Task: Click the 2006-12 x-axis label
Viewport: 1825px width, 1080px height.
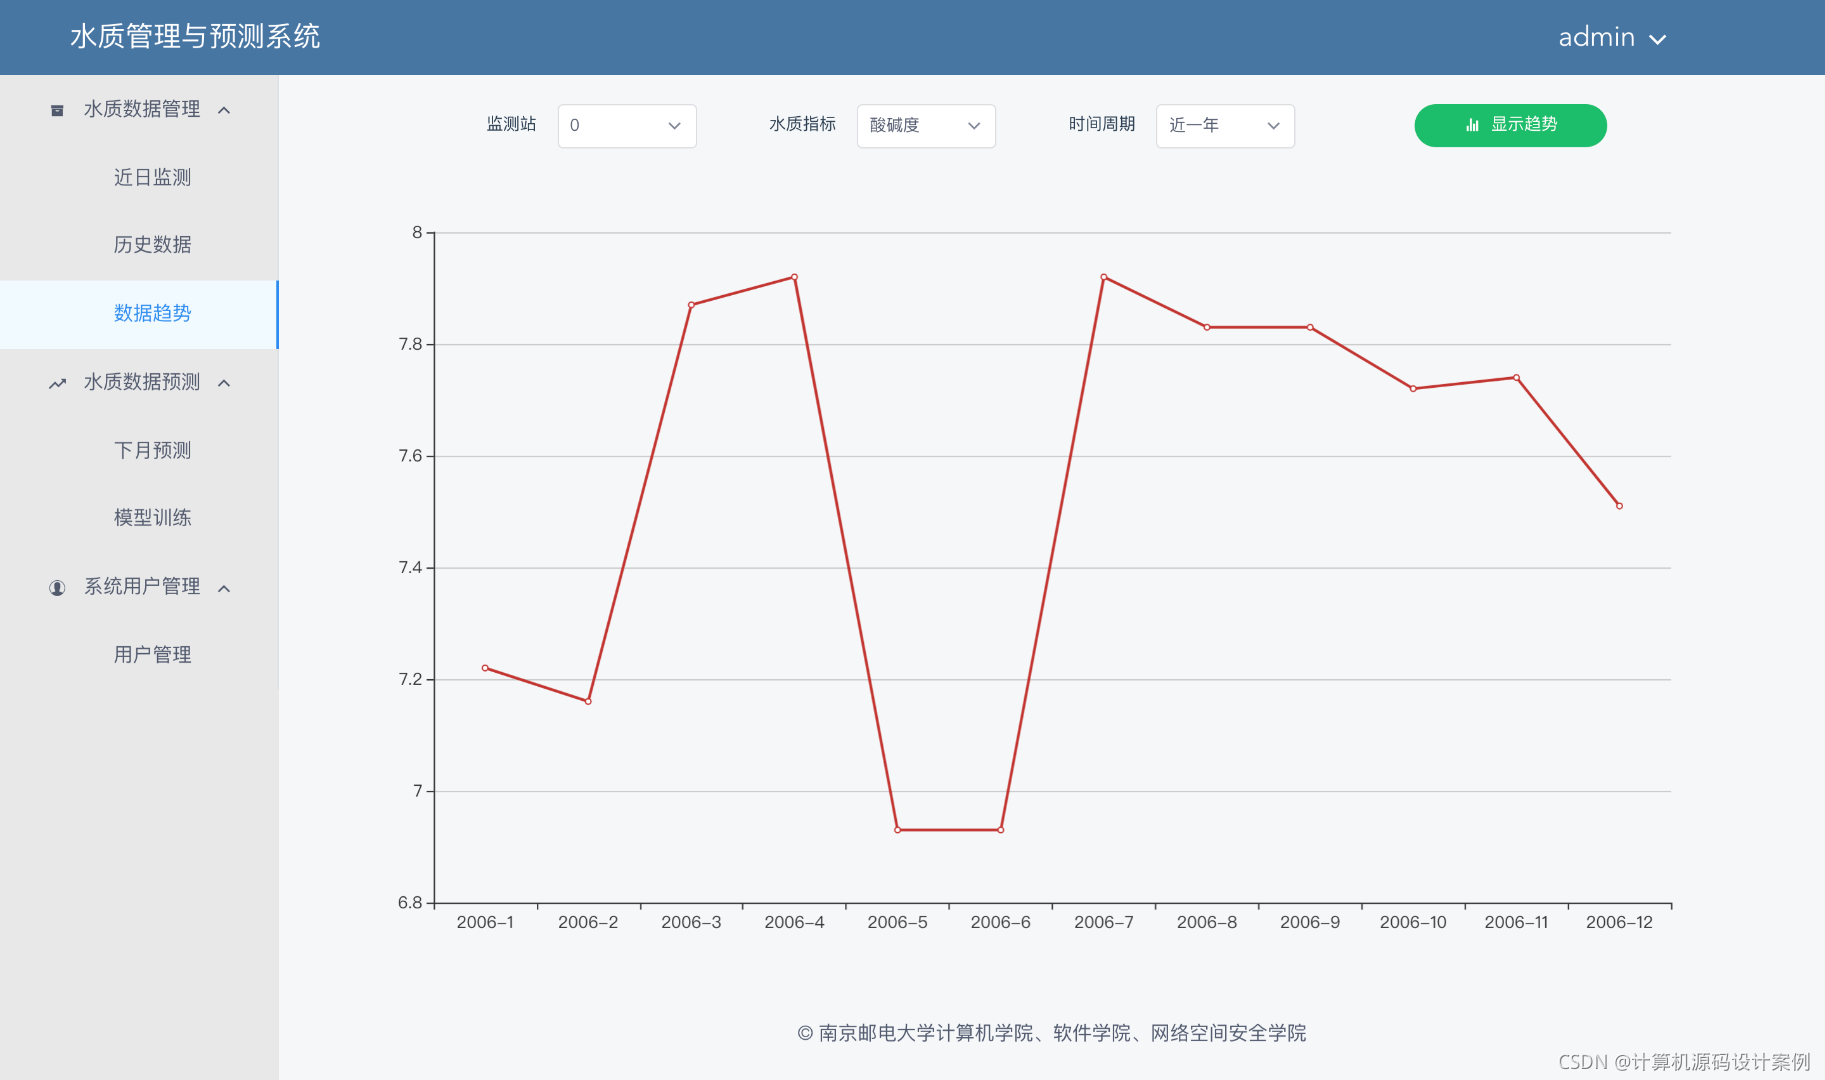Action: click(1619, 922)
